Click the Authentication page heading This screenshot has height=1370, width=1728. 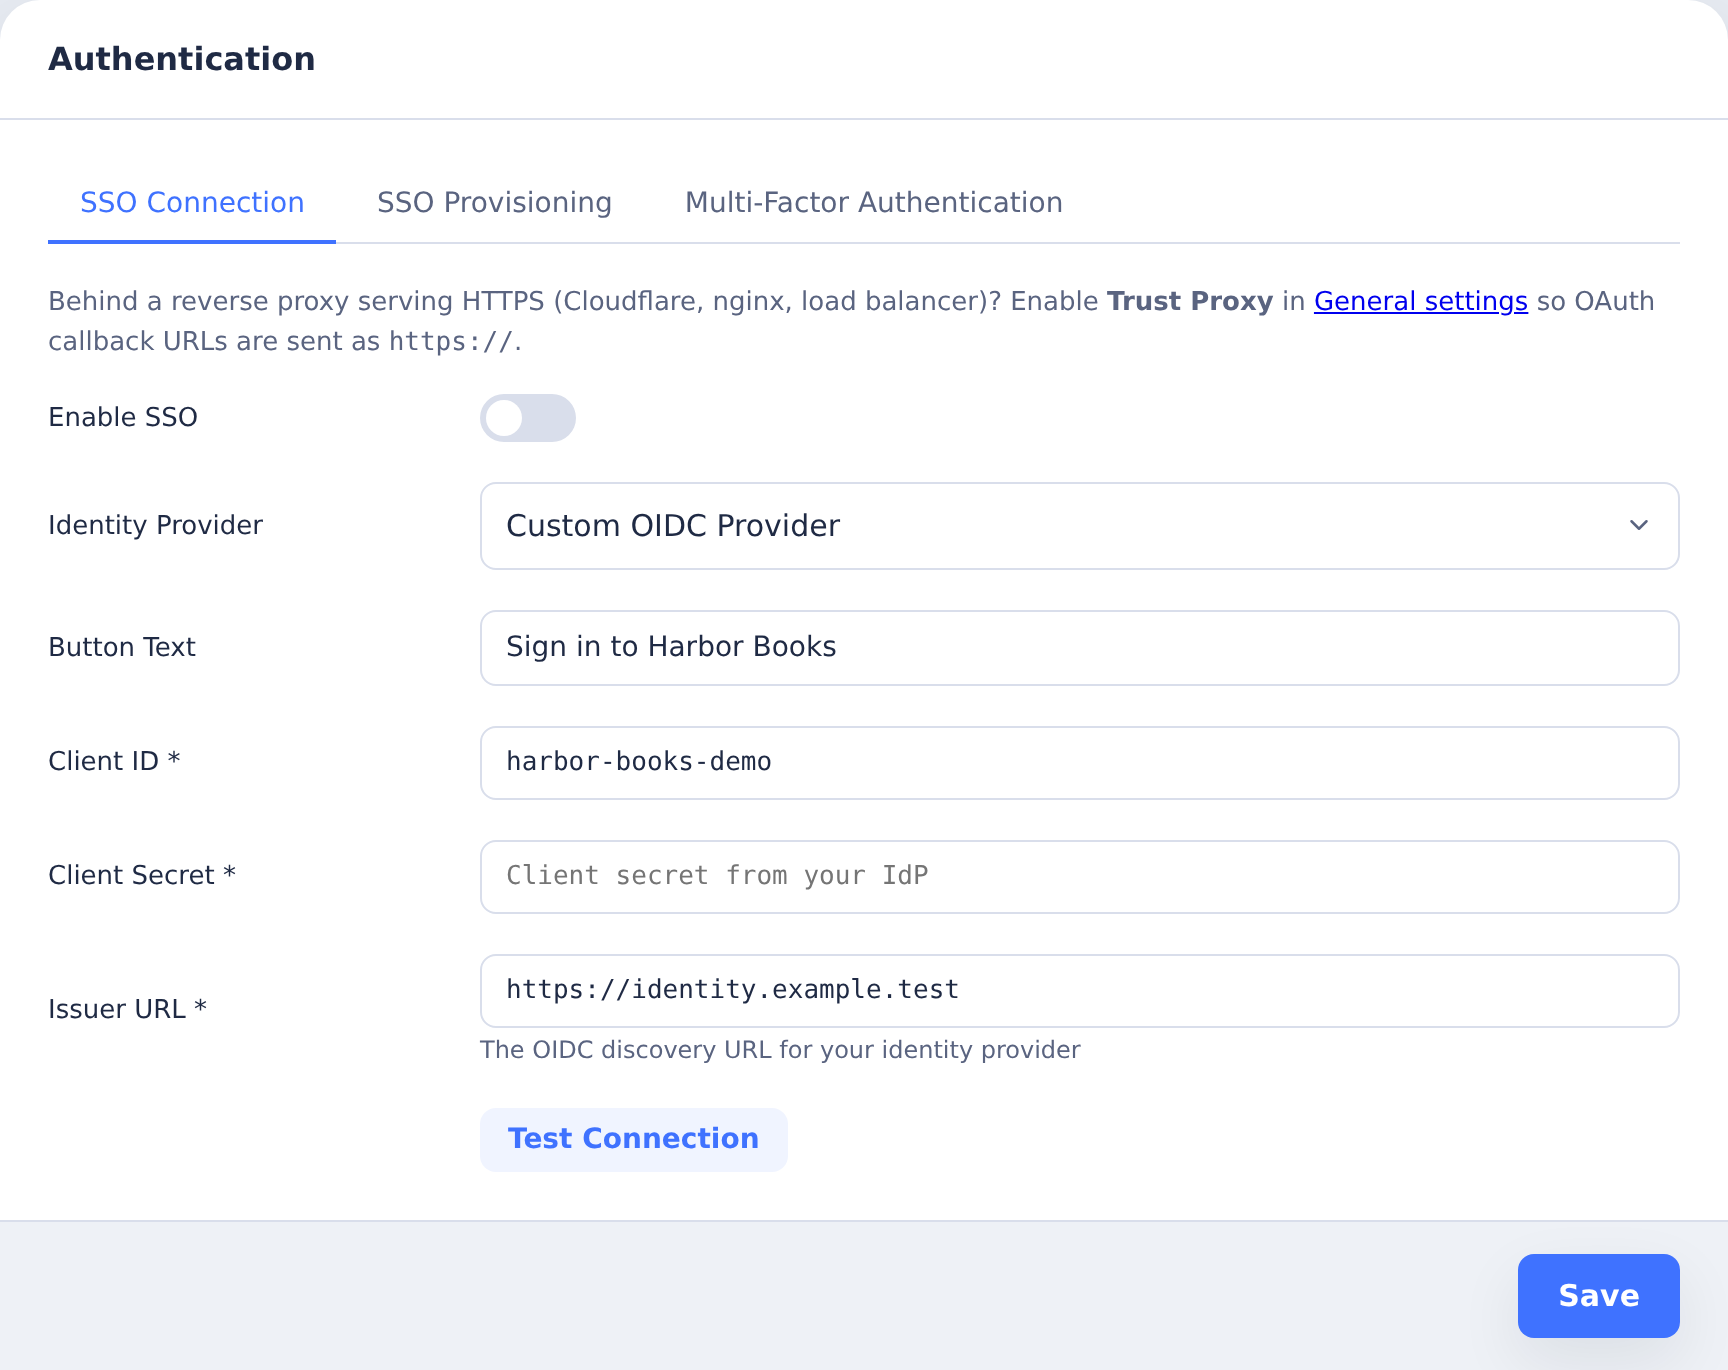pyautogui.click(x=182, y=59)
